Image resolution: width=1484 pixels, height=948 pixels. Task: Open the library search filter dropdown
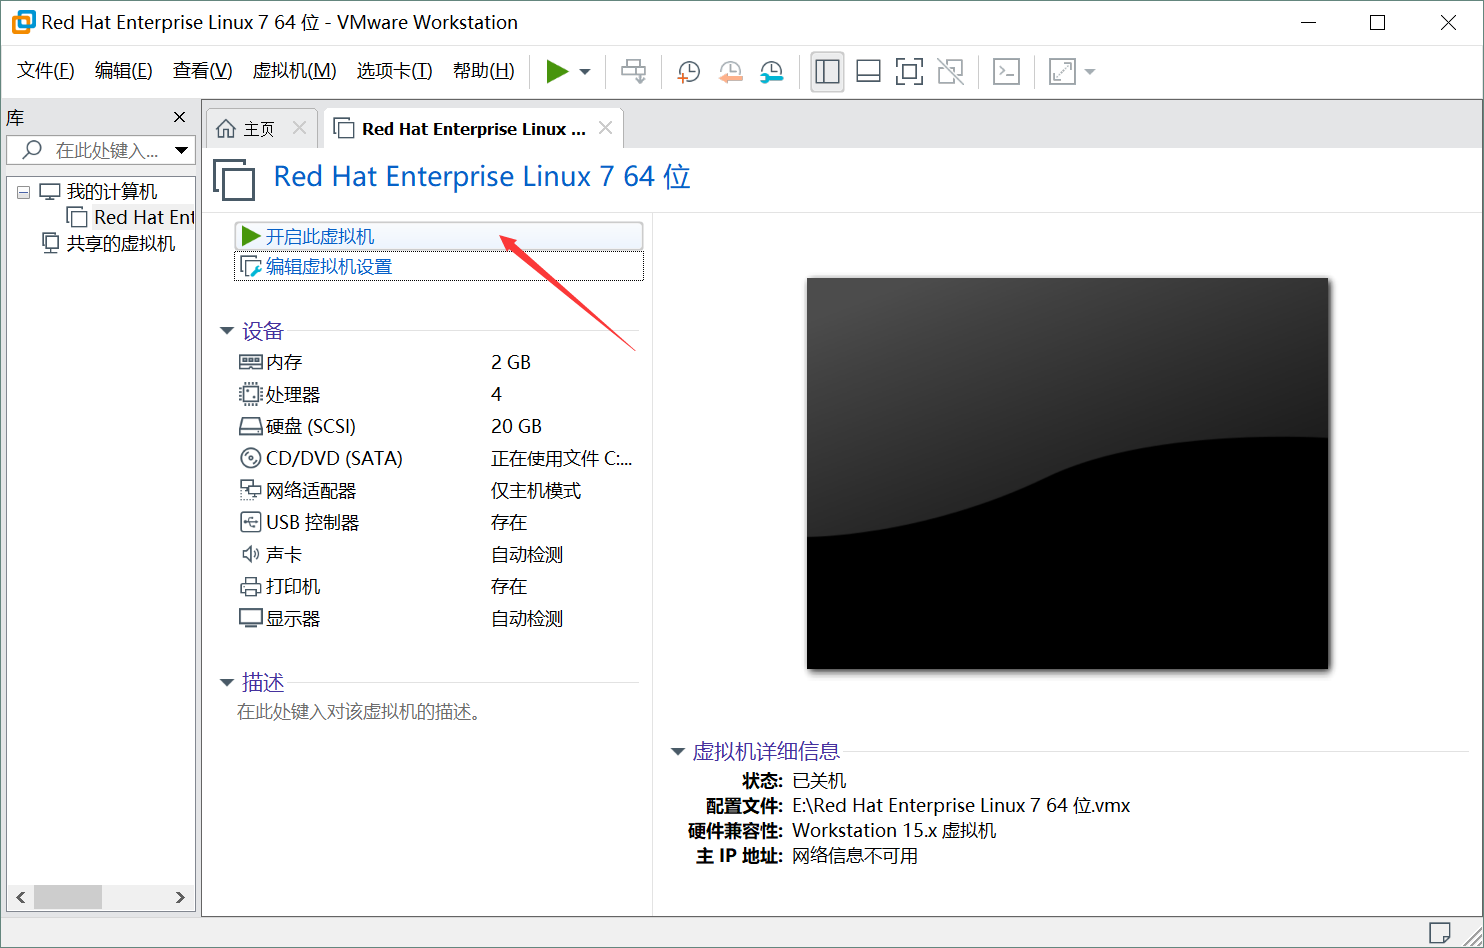pyautogui.click(x=182, y=151)
